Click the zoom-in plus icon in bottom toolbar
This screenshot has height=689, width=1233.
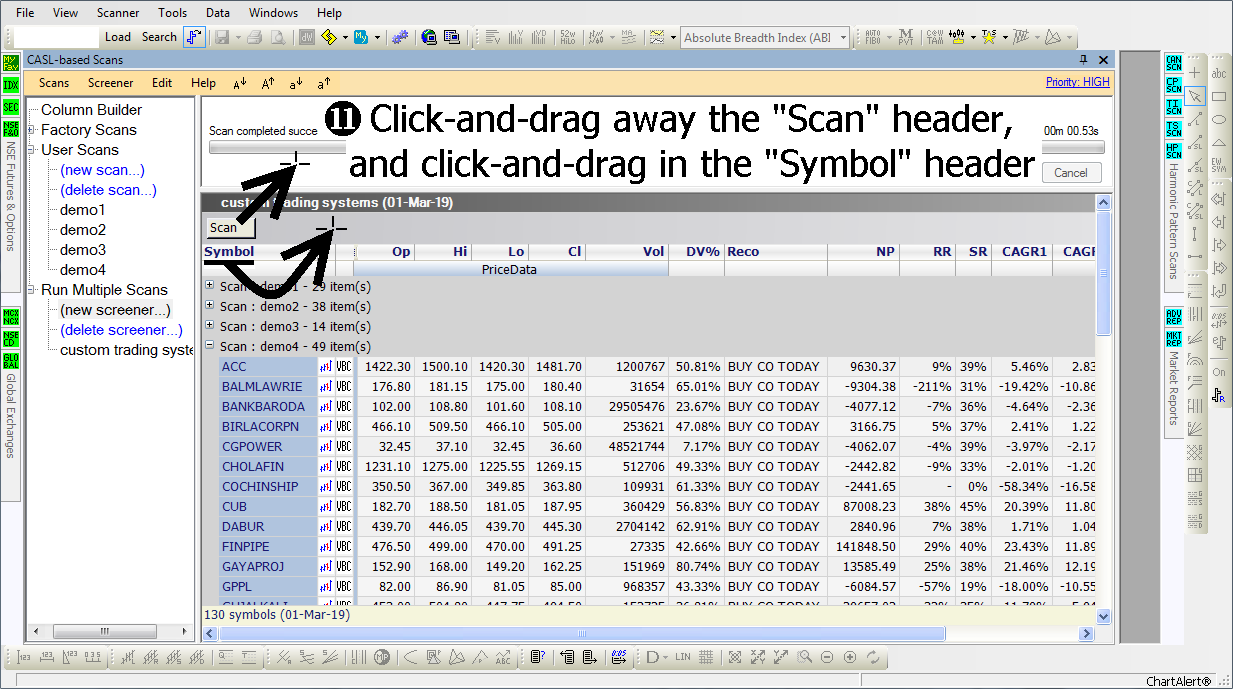(x=850, y=657)
